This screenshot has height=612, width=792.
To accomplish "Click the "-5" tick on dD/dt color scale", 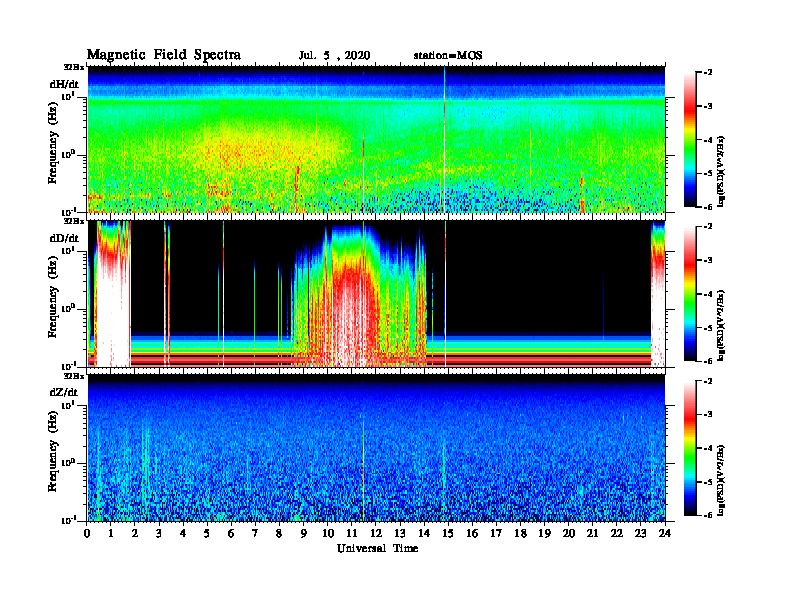I will coord(708,328).
